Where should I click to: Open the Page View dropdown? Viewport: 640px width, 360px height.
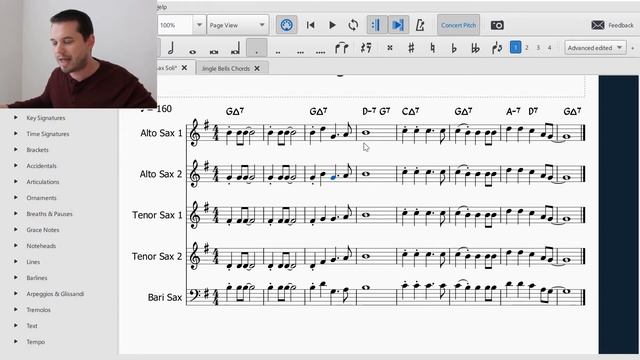click(x=238, y=25)
